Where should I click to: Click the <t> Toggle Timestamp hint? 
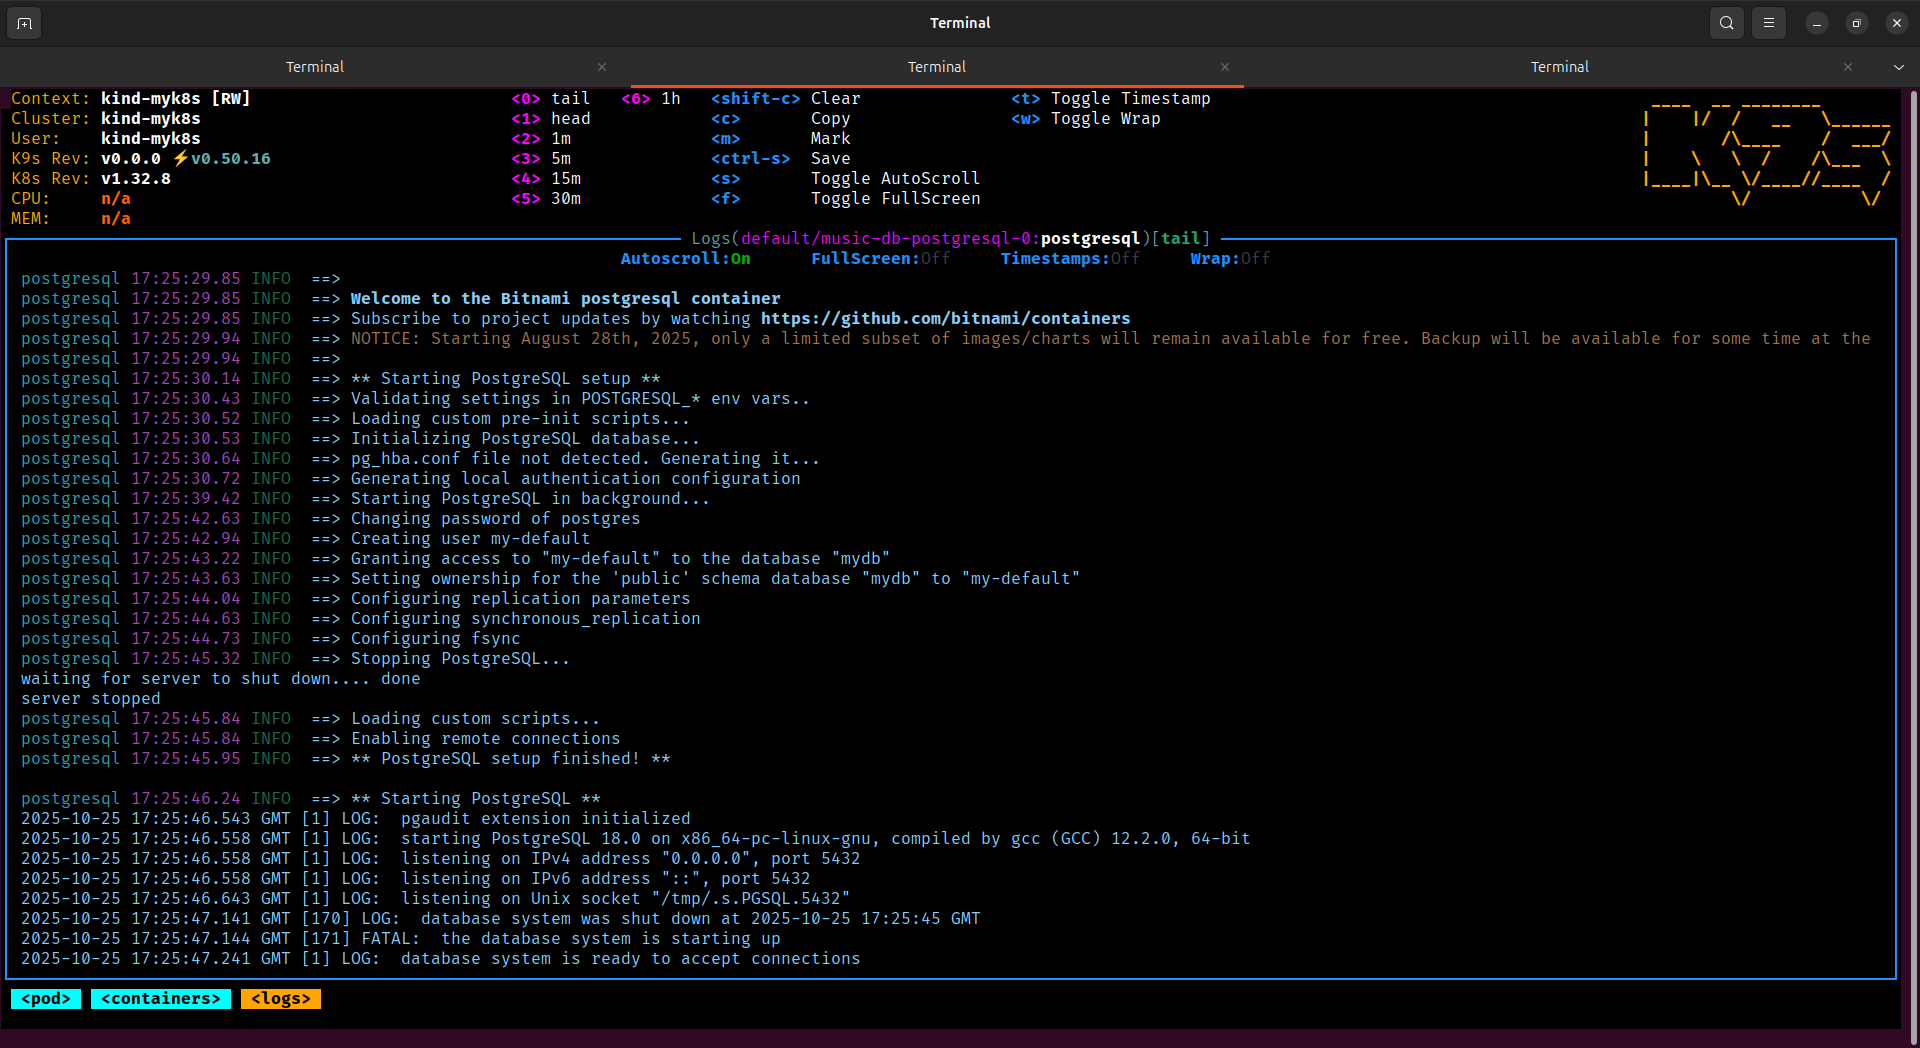coord(1111,99)
